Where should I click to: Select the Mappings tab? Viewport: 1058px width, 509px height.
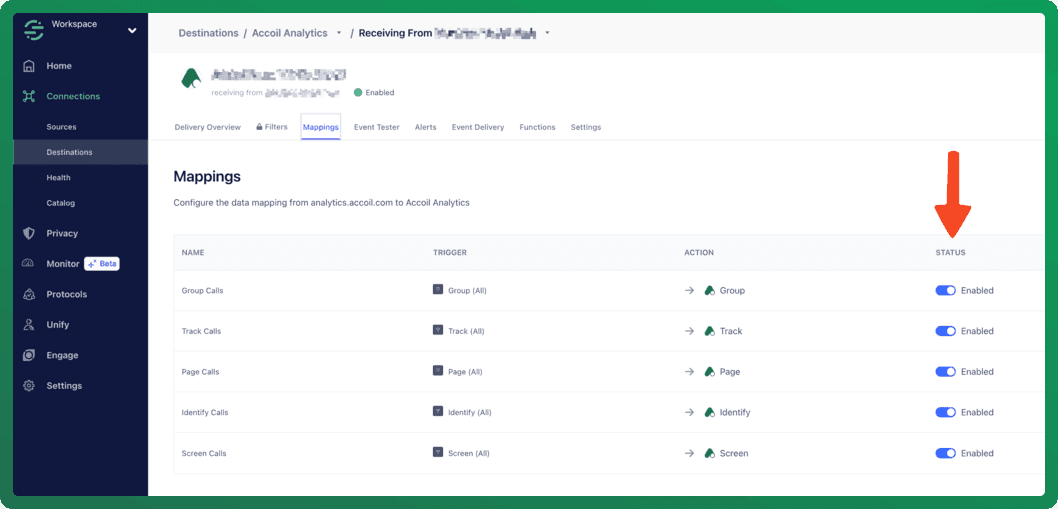click(321, 127)
